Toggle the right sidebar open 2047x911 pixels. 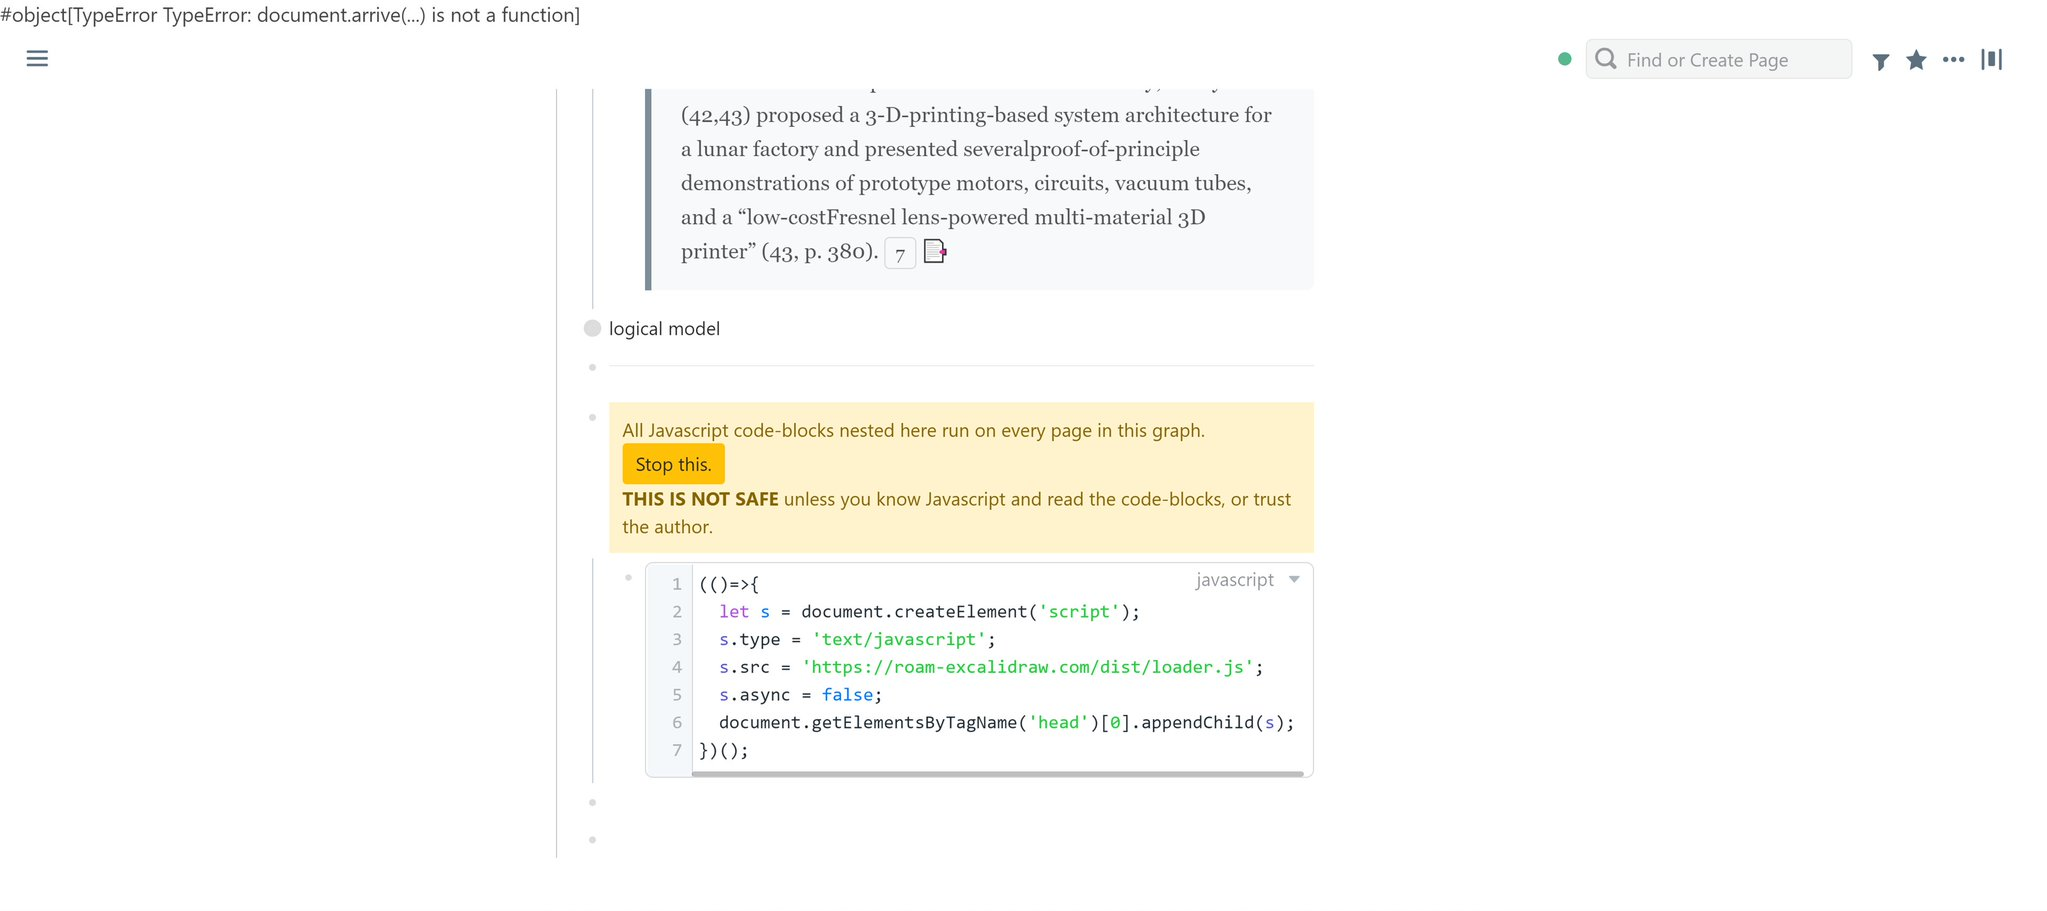tap(1991, 60)
